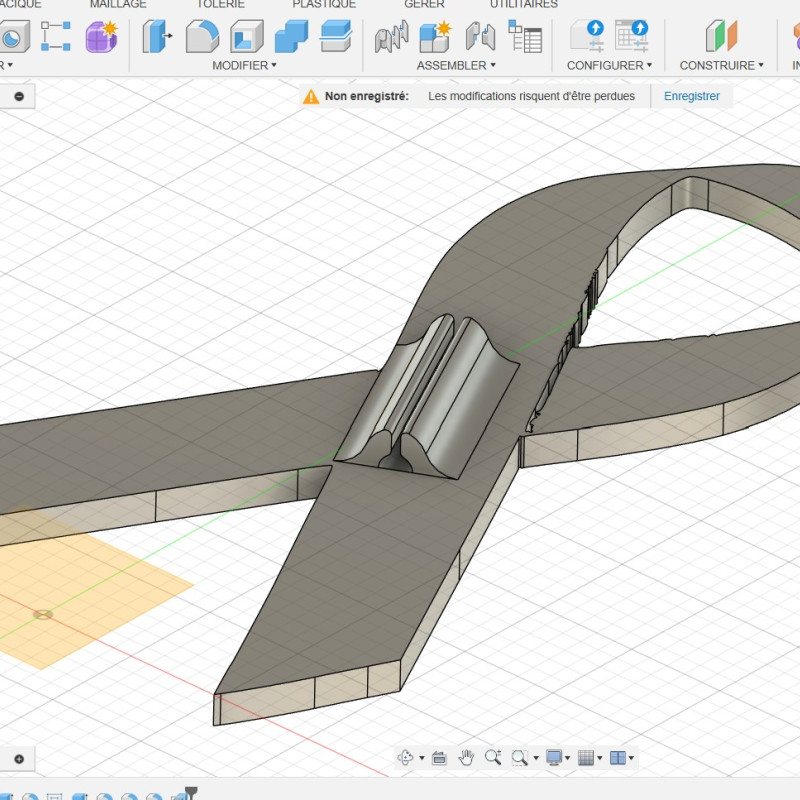Expand the comments panel with plus button
The width and height of the screenshot is (800, 800).
[x=19, y=759]
